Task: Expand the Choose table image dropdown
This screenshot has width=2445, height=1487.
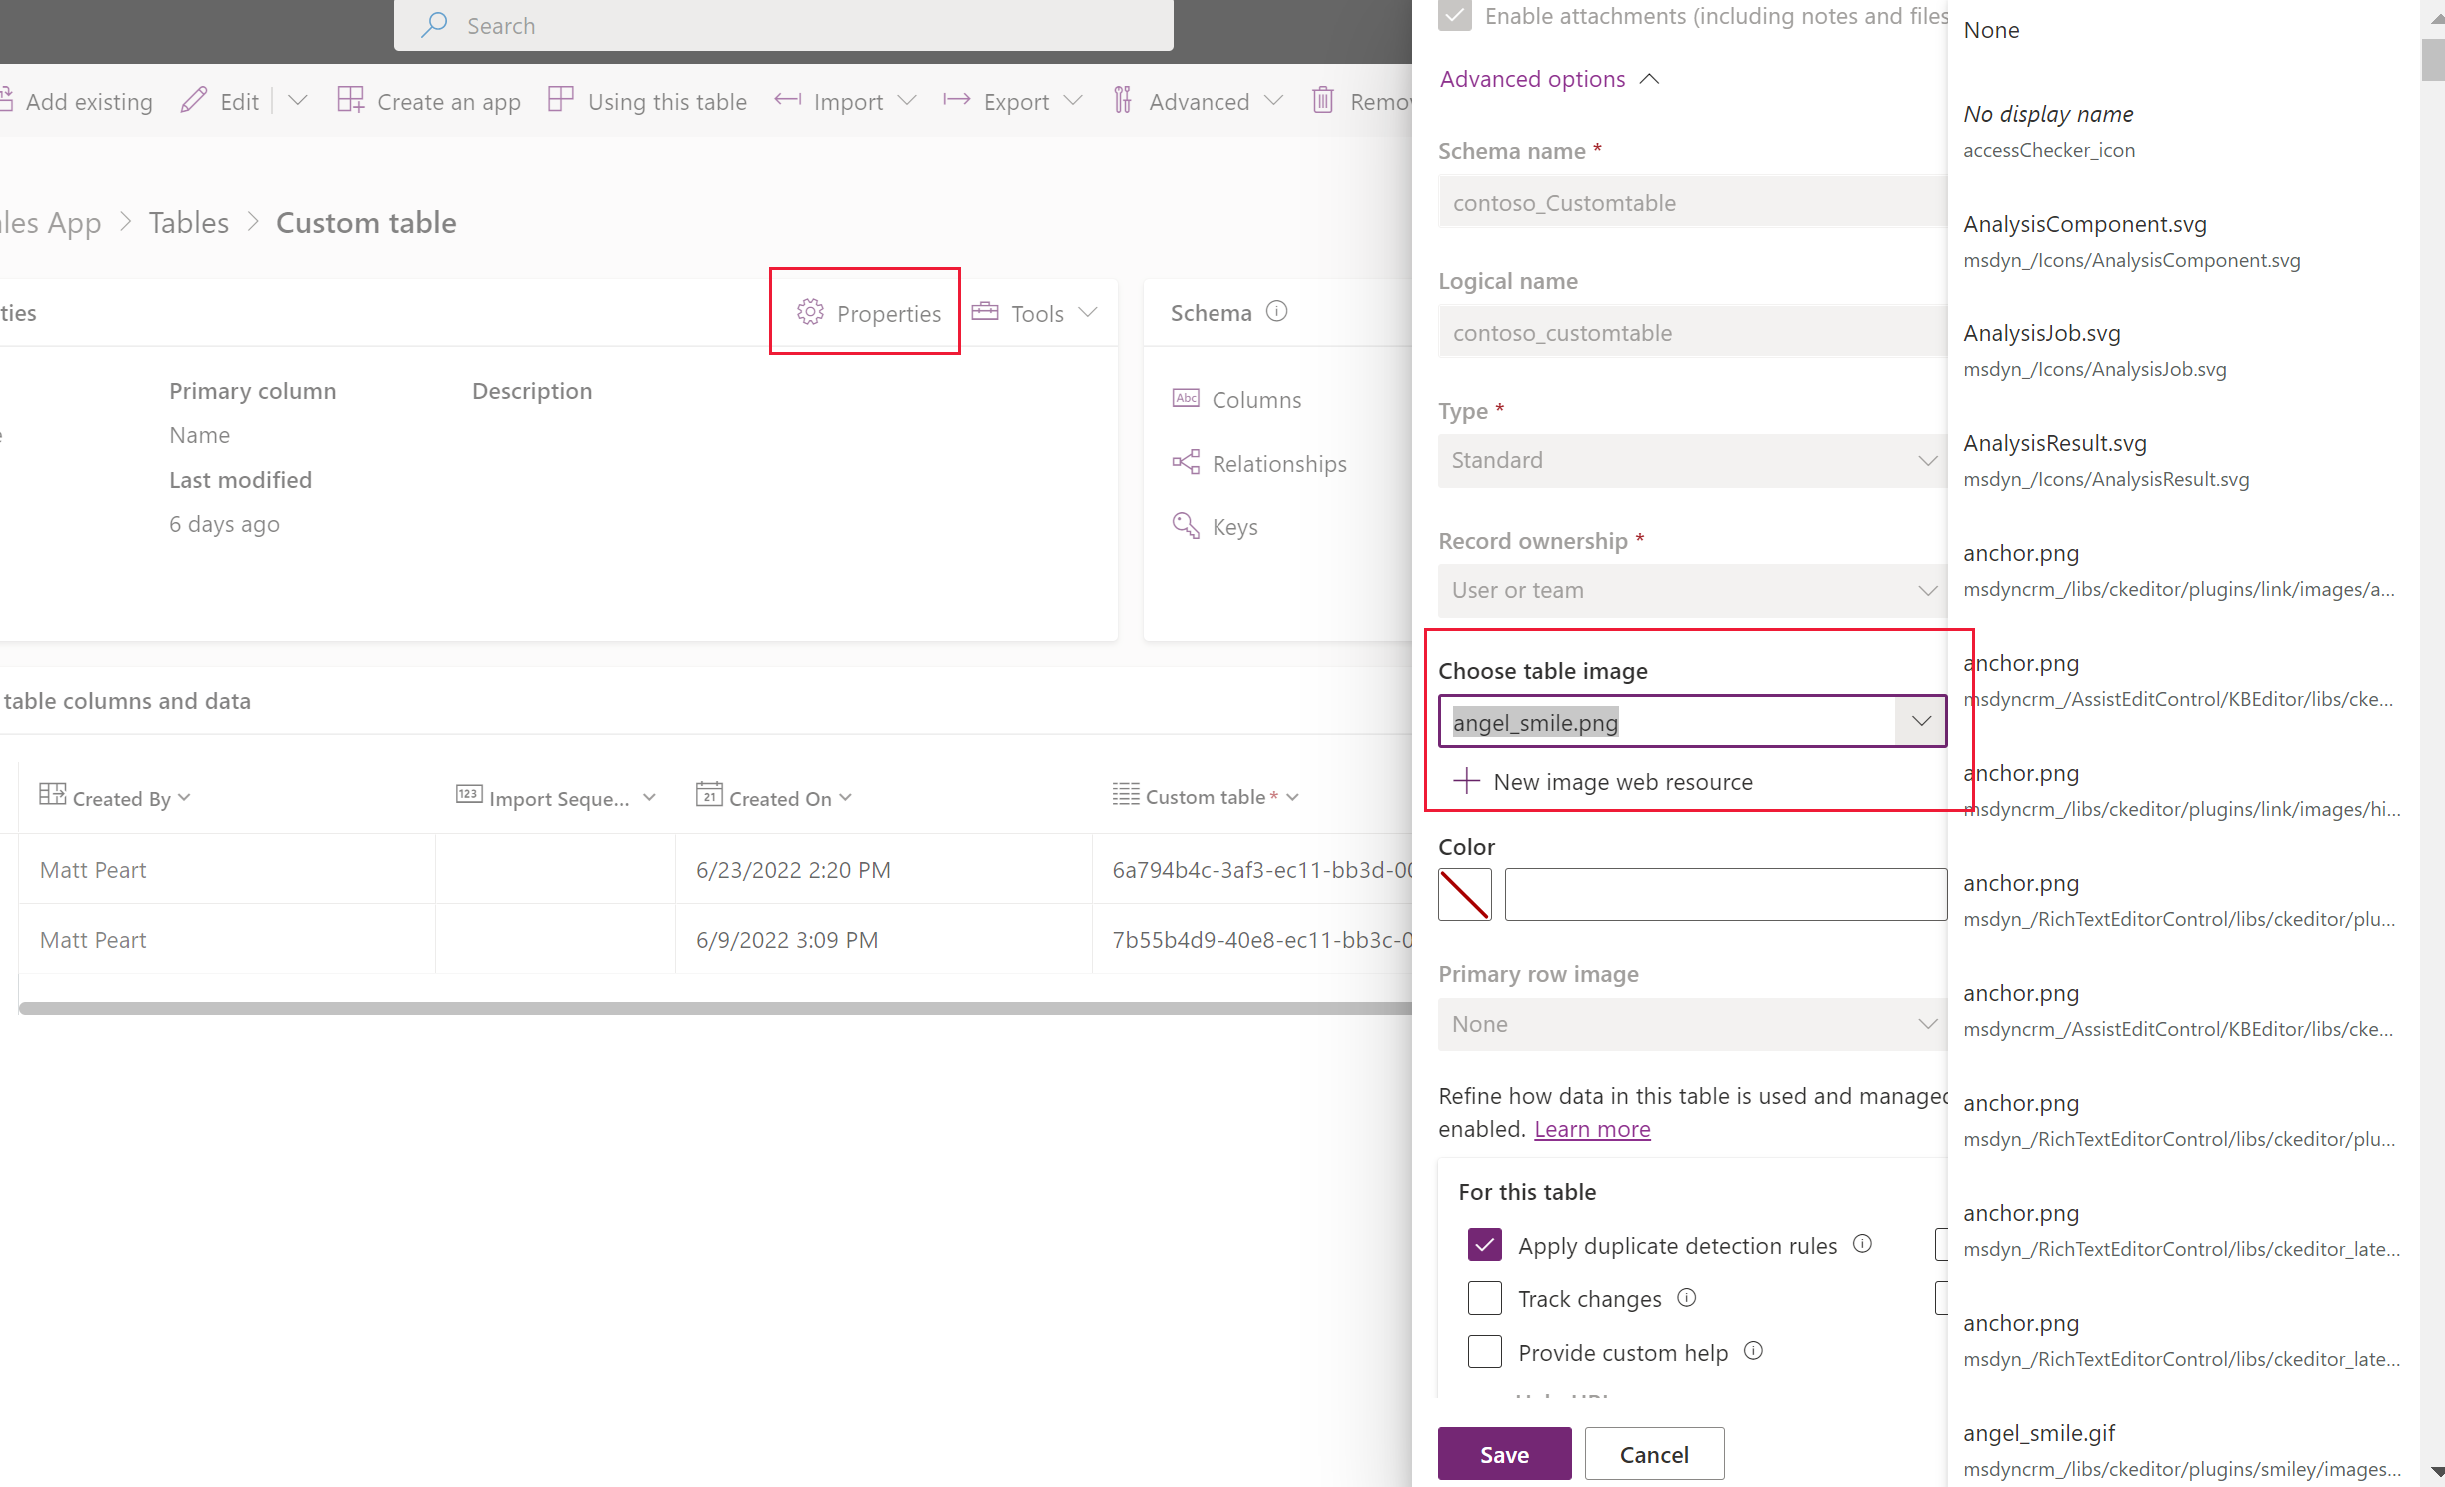Action: [1921, 722]
